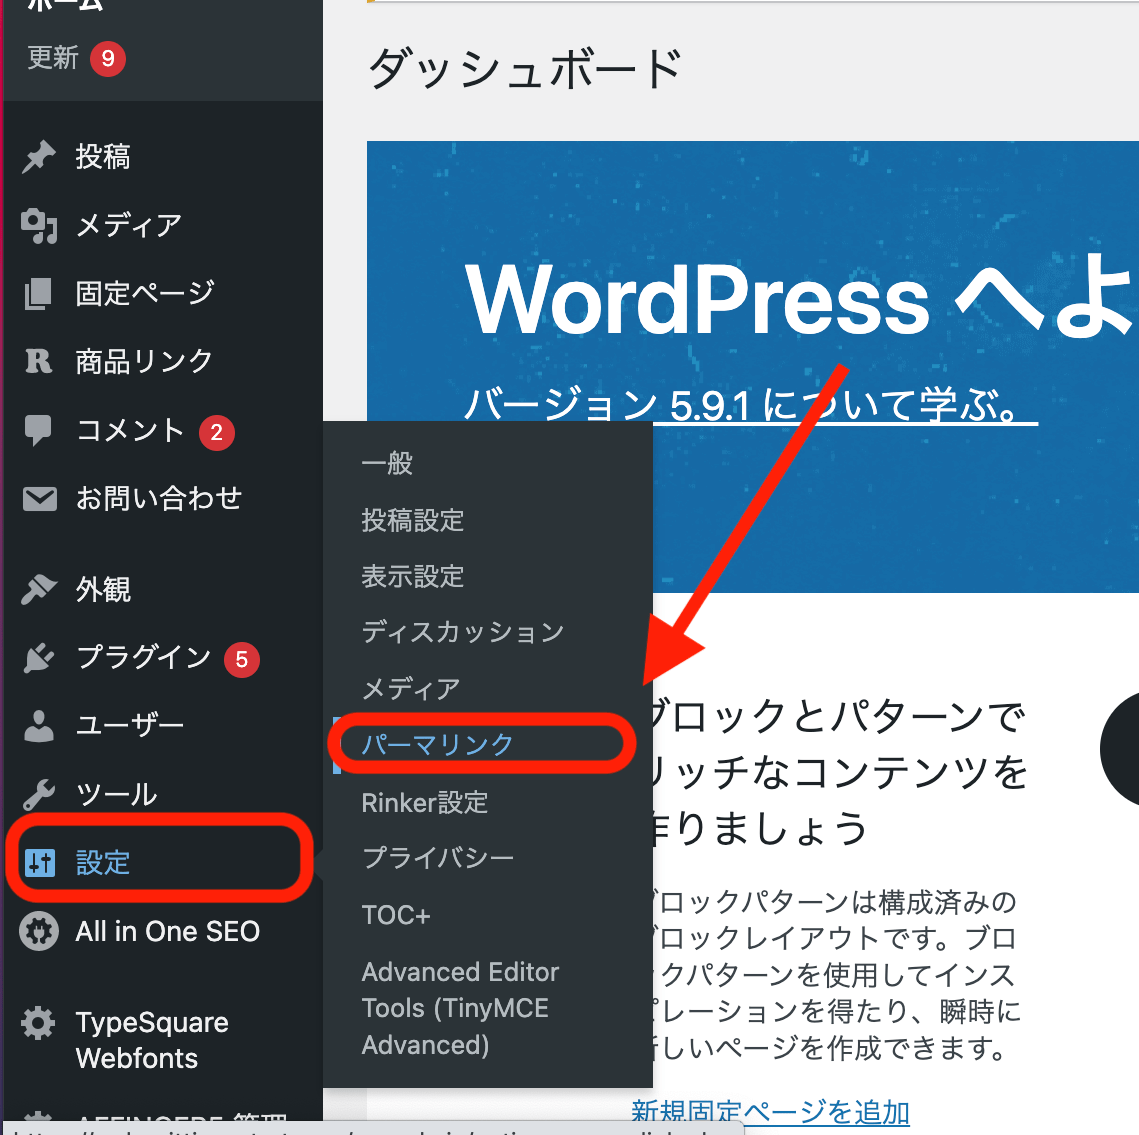The width and height of the screenshot is (1139, 1135).
Task: Select ディスカッション in the settings submenu
Action: pyautogui.click(x=463, y=632)
